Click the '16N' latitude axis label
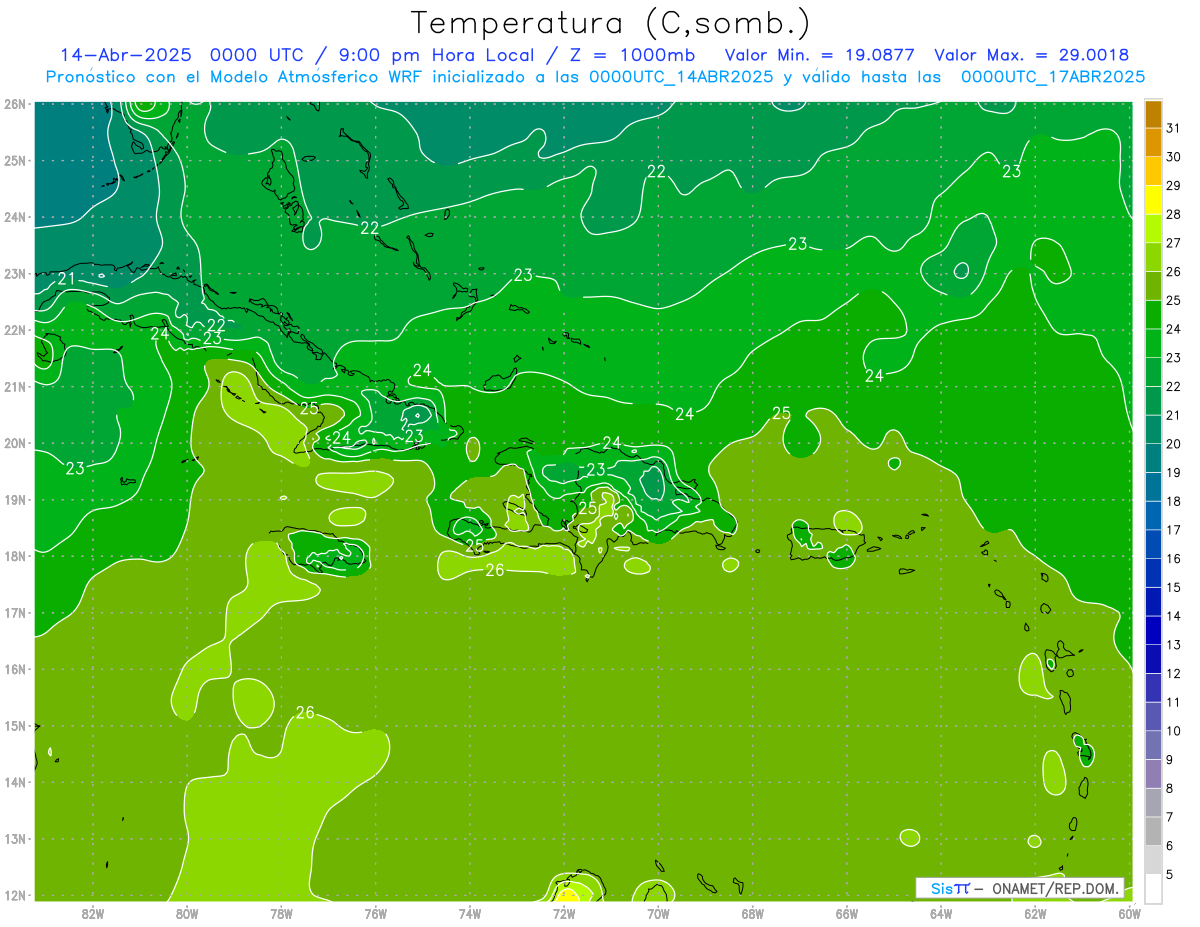The image size is (1200, 927). pyautogui.click(x=15, y=669)
